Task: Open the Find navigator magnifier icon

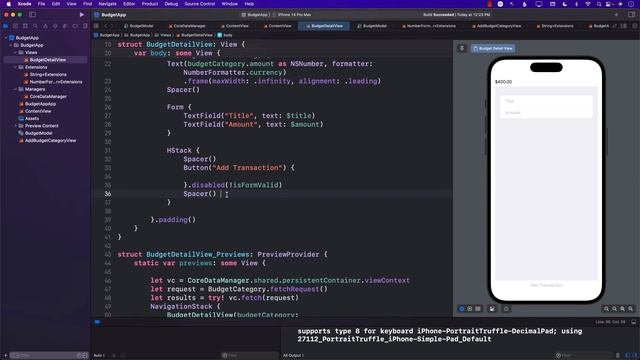Action: pos(35,26)
